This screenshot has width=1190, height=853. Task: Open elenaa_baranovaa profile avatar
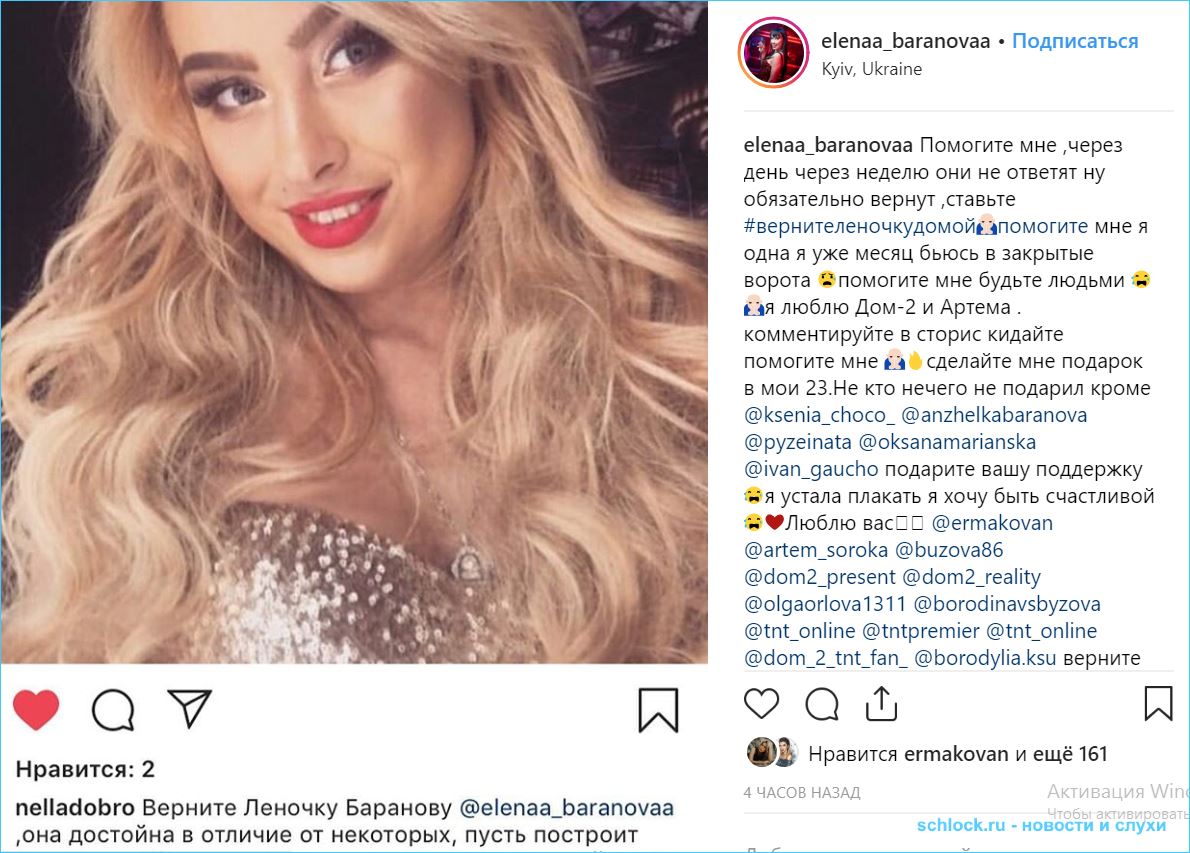point(773,53)
